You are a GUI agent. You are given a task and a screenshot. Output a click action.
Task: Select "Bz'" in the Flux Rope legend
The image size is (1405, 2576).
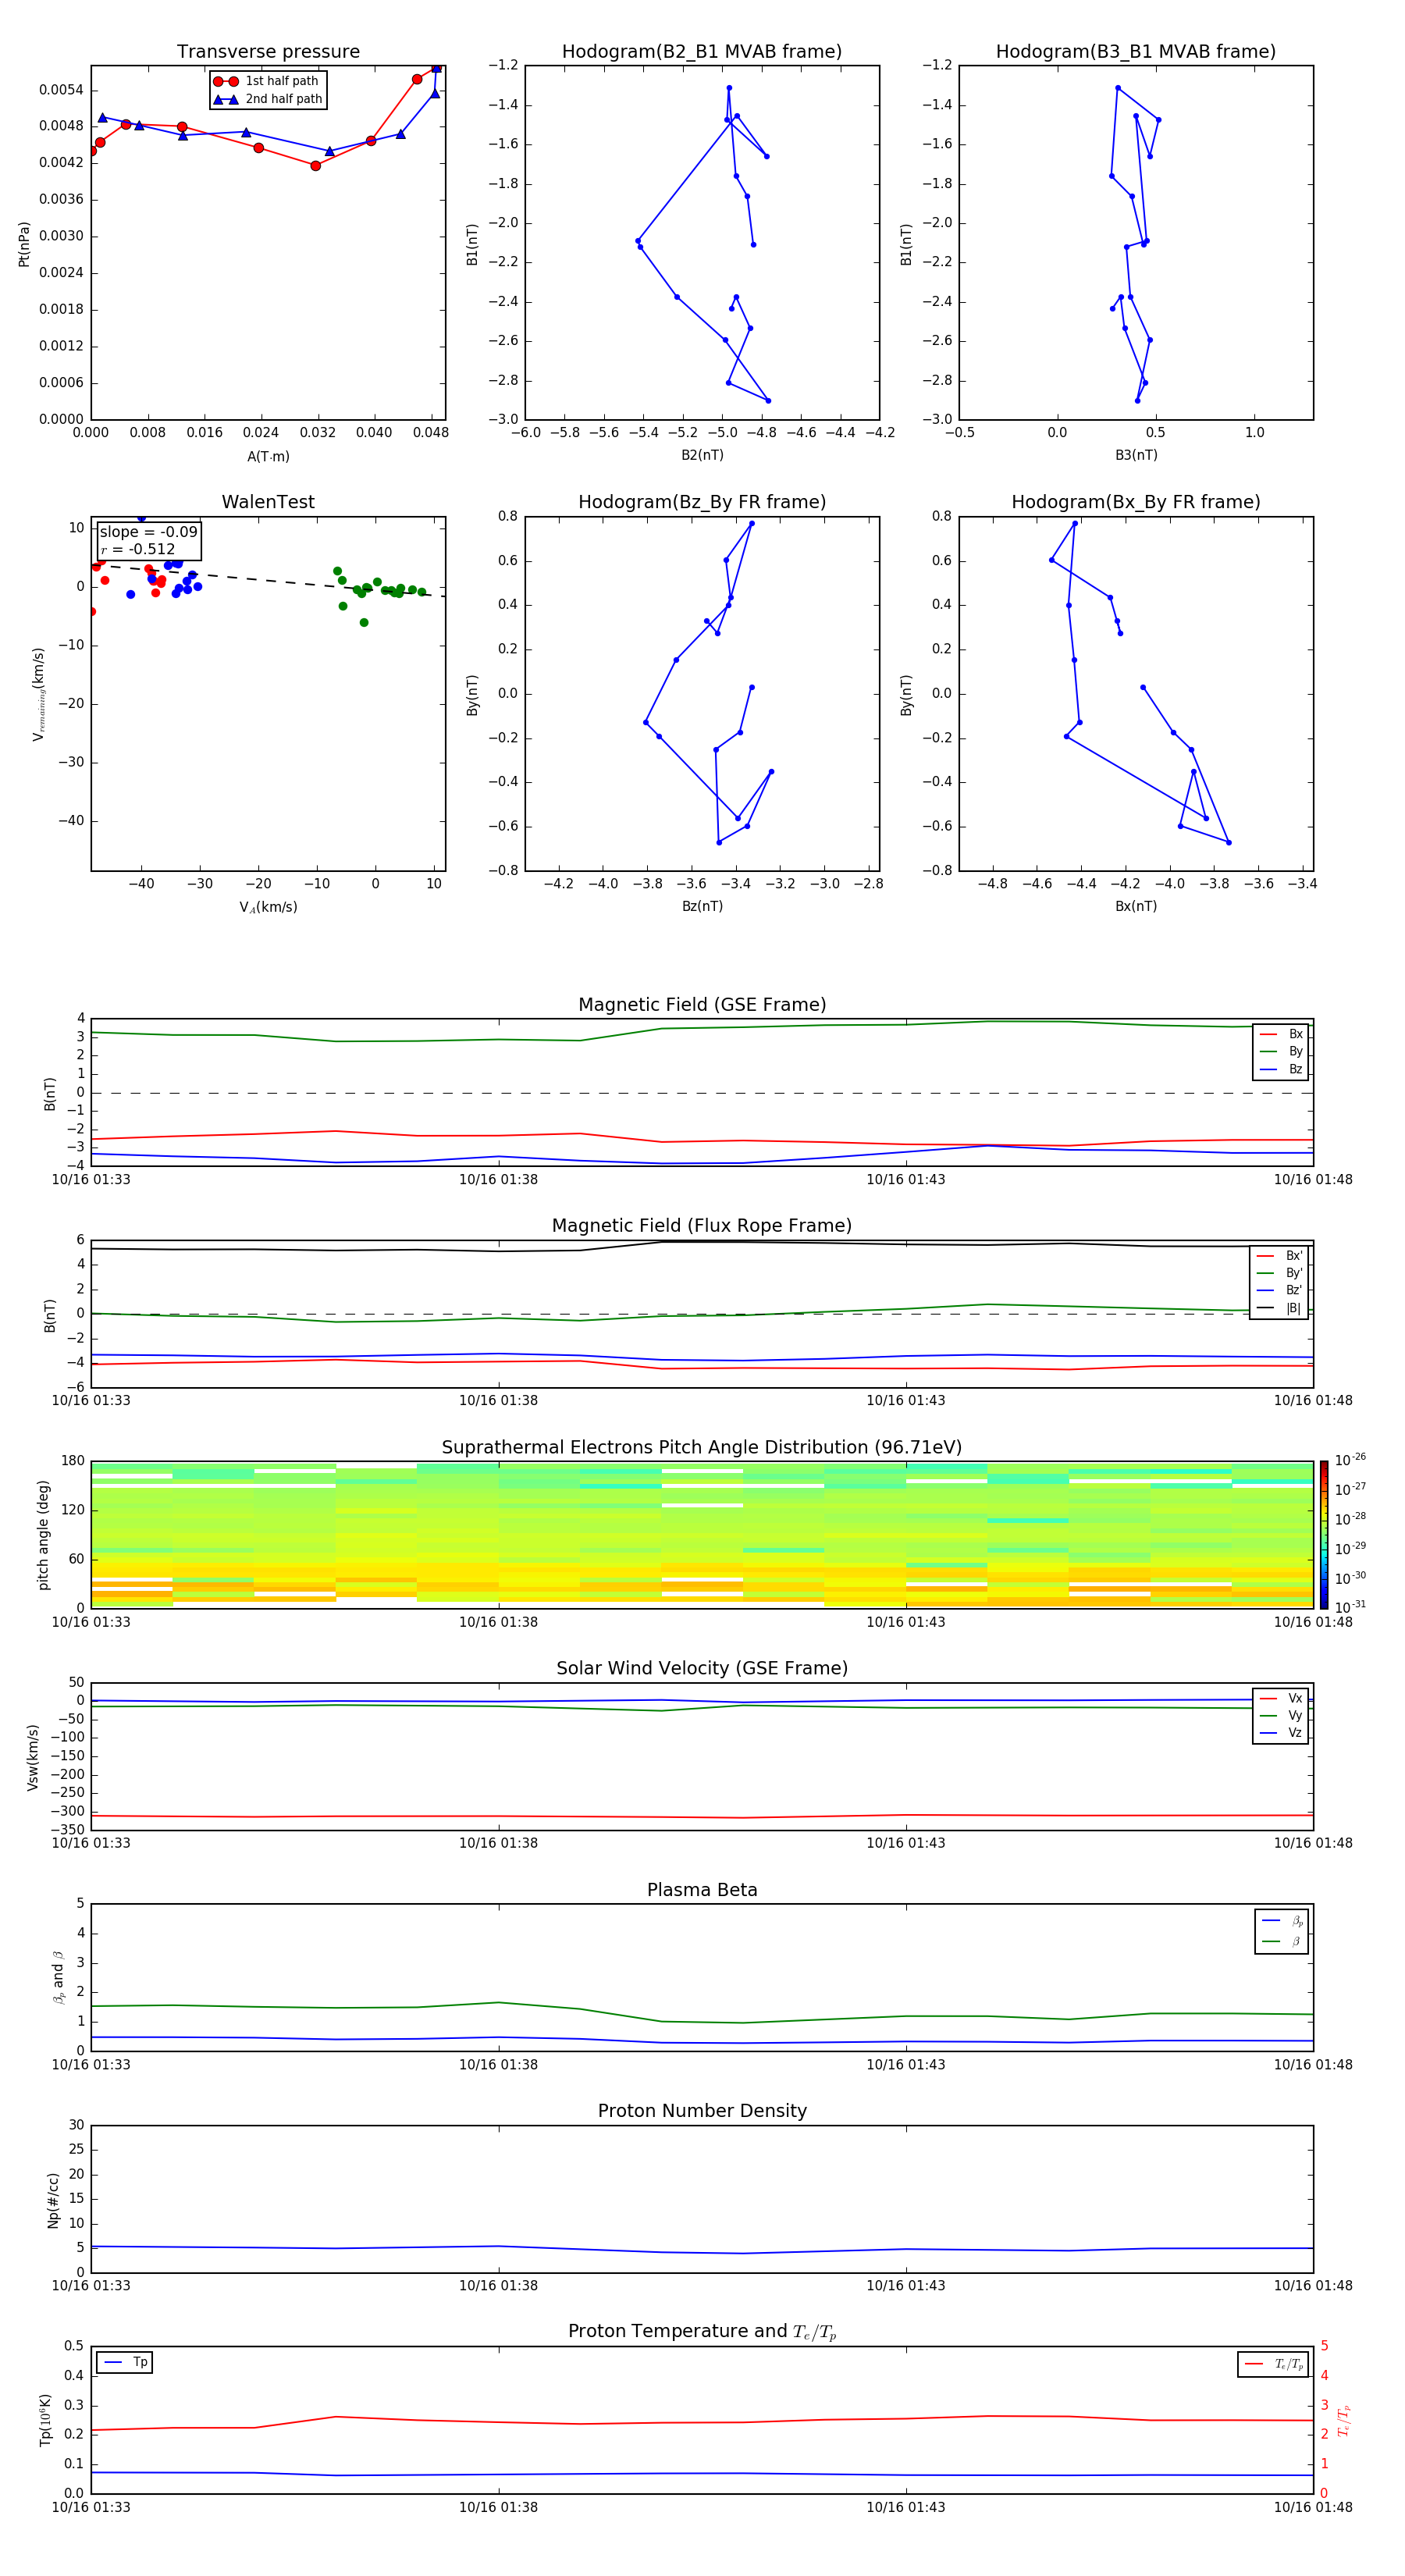coord(1279,1290)
